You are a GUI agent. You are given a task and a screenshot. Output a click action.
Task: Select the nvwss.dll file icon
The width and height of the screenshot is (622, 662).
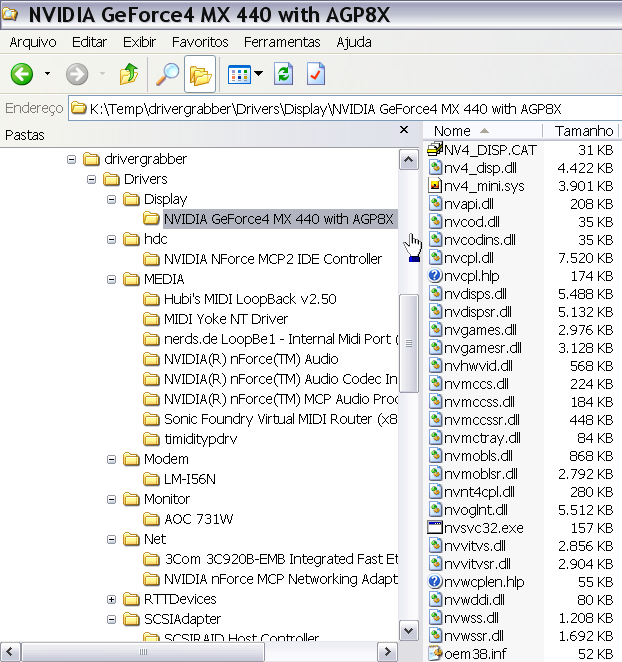pyautogui.click(x=435, y=618)
